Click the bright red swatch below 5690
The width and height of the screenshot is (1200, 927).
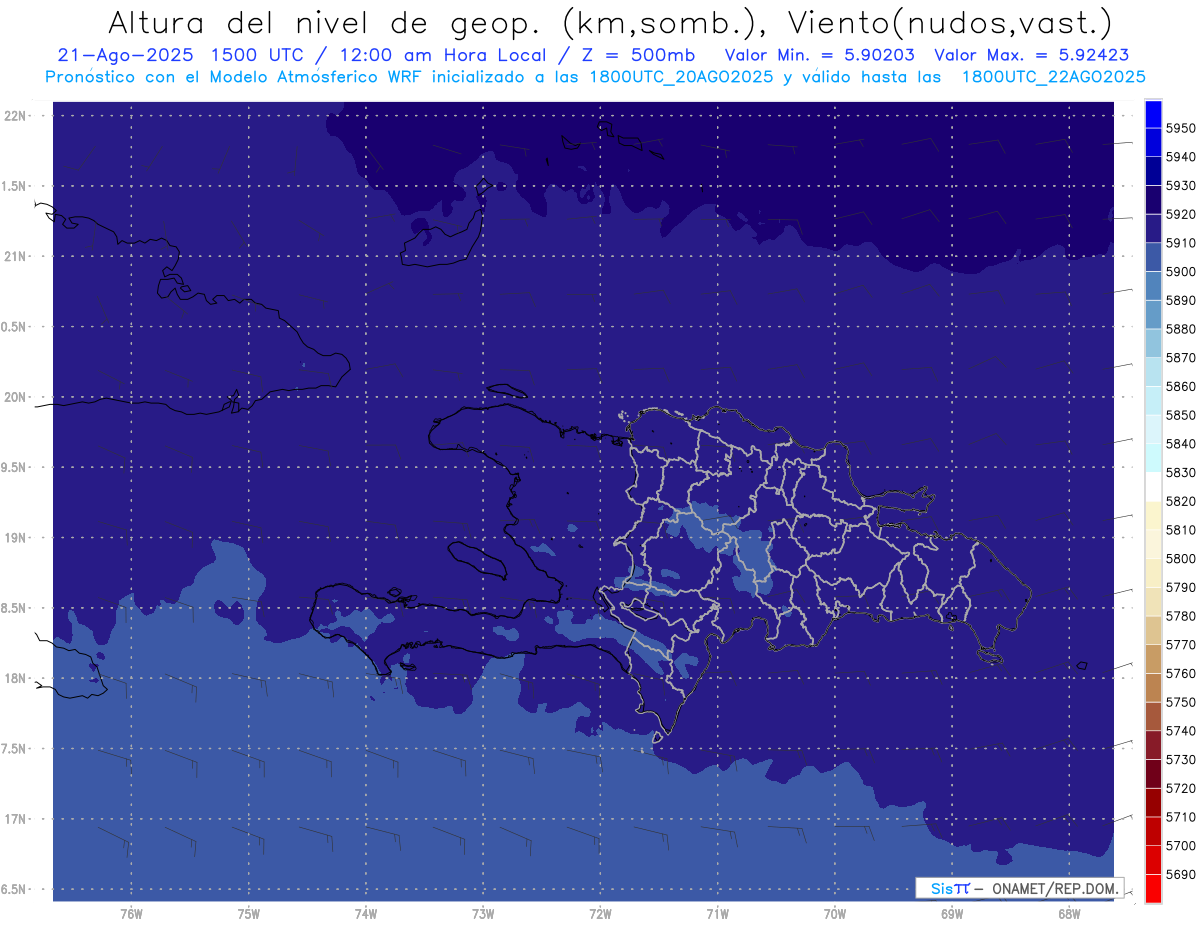click(1153, 889)
